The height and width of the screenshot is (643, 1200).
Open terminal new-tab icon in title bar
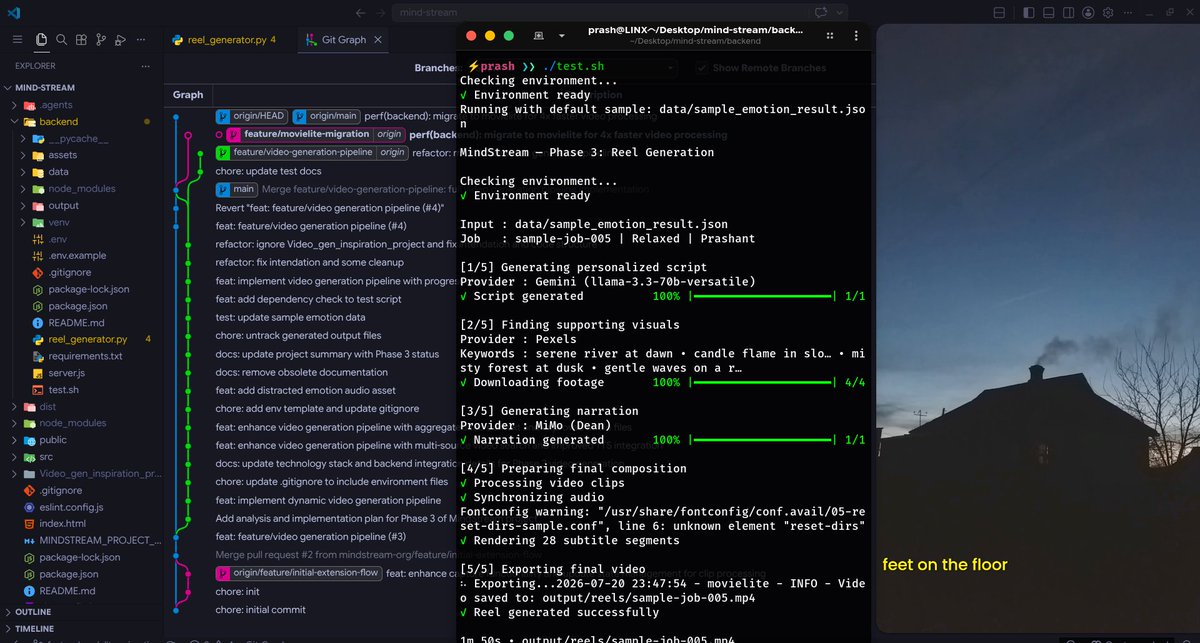[539, 35]
